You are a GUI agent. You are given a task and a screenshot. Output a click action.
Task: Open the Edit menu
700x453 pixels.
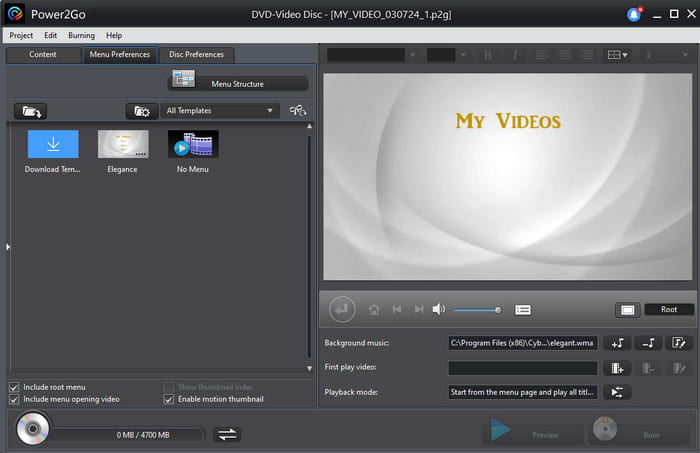pos(50,35)
